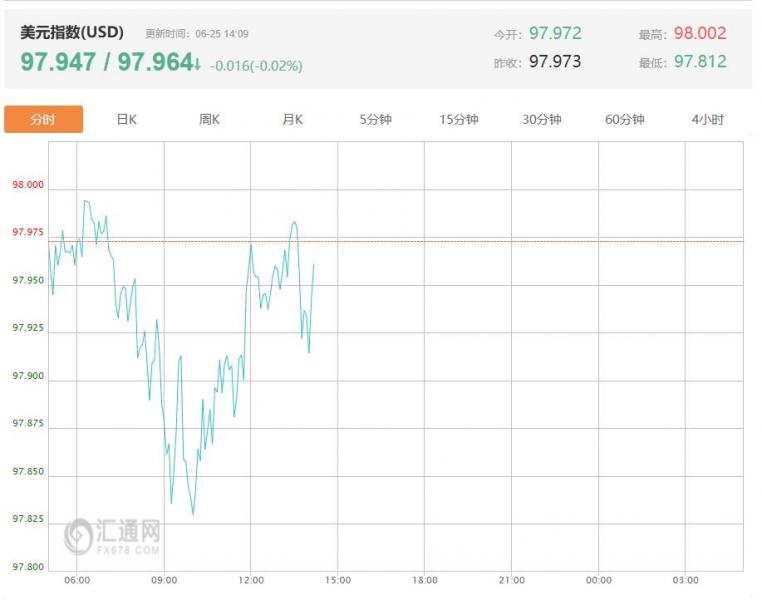Click the 今开 97.972 value
Screen dimensions: 762x600
pyautogui.click(x=555, y=34)
